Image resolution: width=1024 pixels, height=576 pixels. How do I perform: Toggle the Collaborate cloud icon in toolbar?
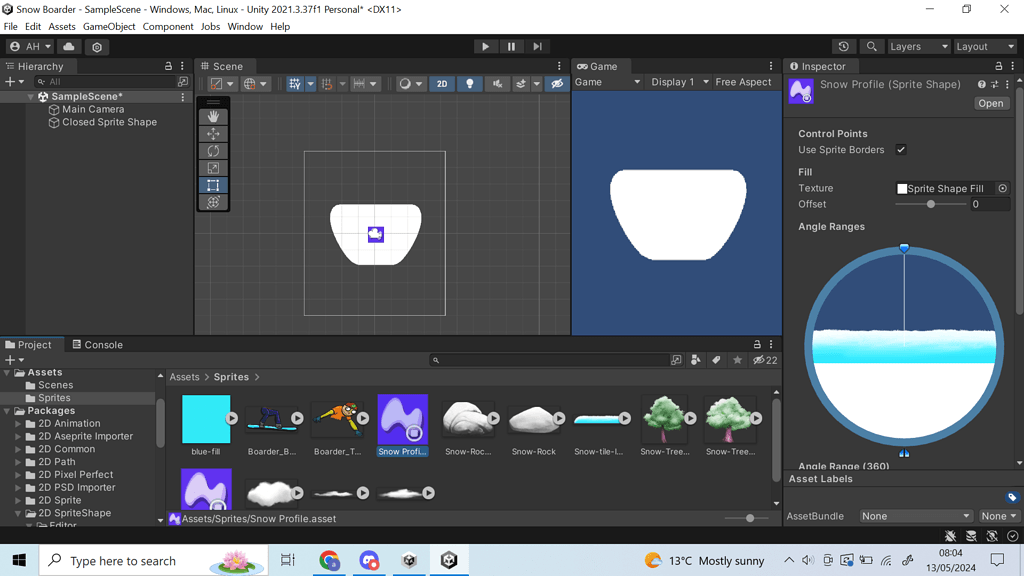click(x=68, y=45)
